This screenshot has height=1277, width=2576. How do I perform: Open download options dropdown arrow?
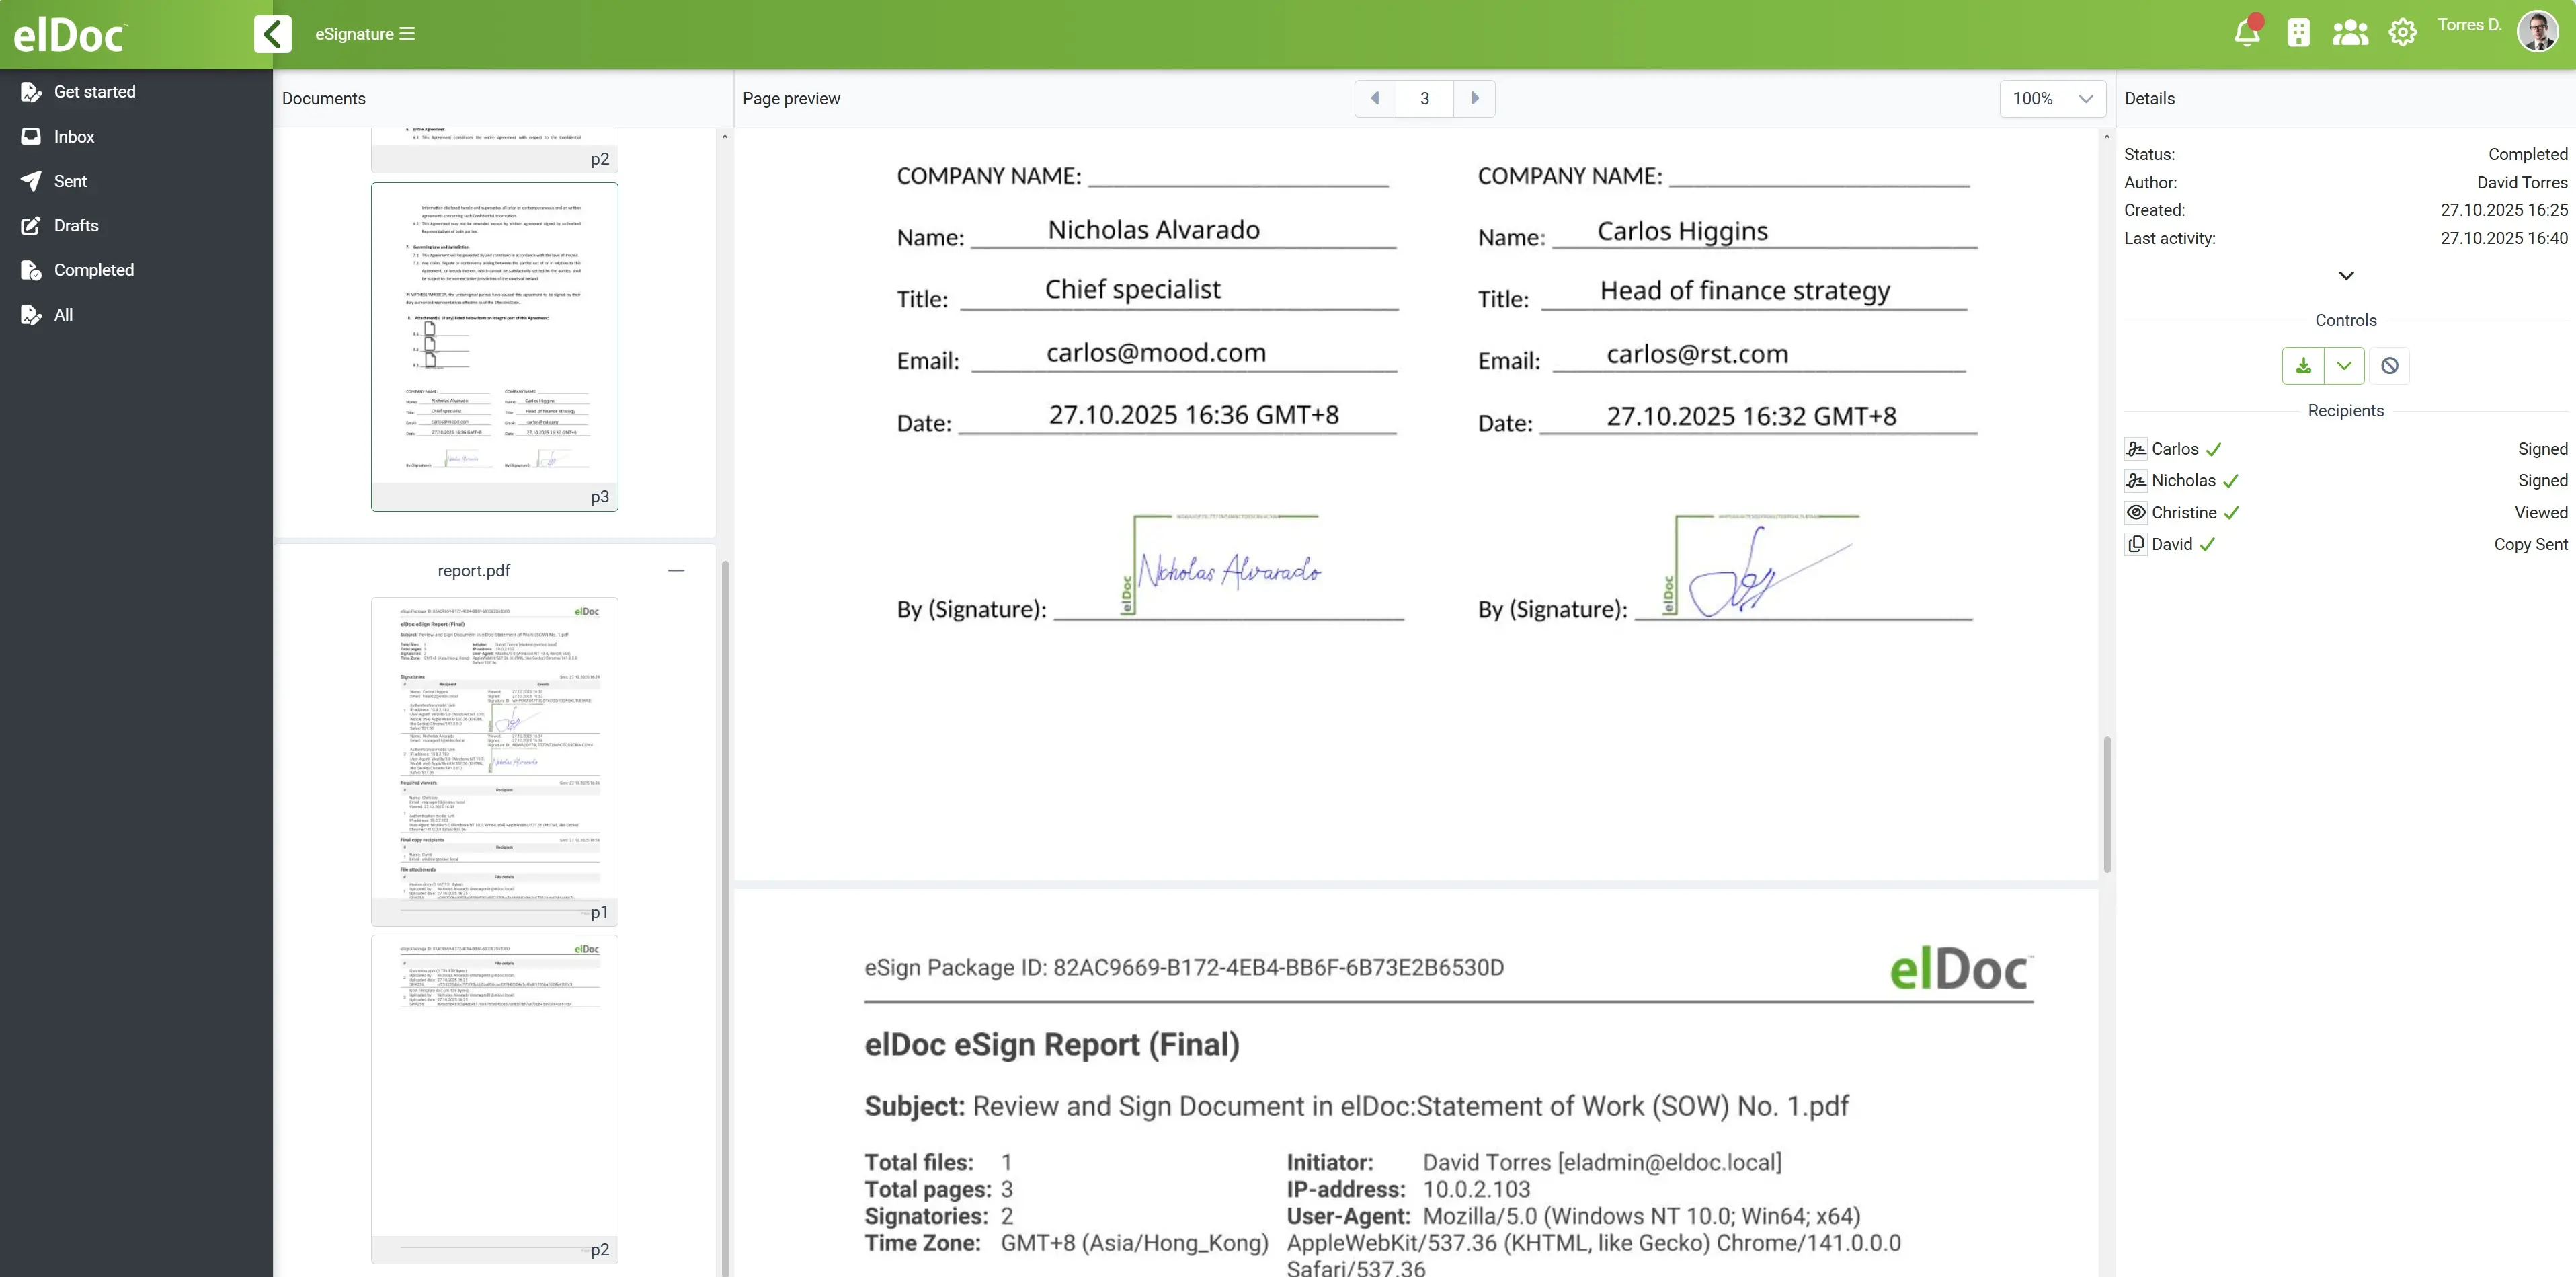tap(2344, 365)
